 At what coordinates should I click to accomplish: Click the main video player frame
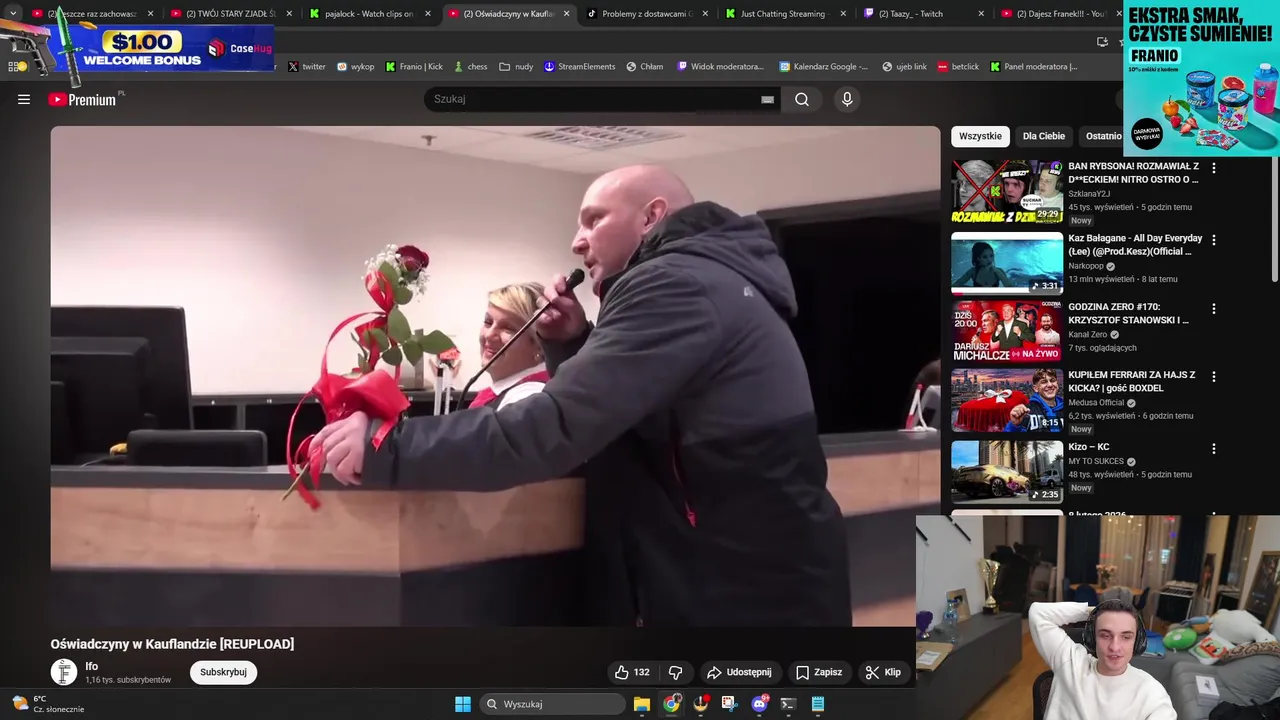[x=496, y=376]
